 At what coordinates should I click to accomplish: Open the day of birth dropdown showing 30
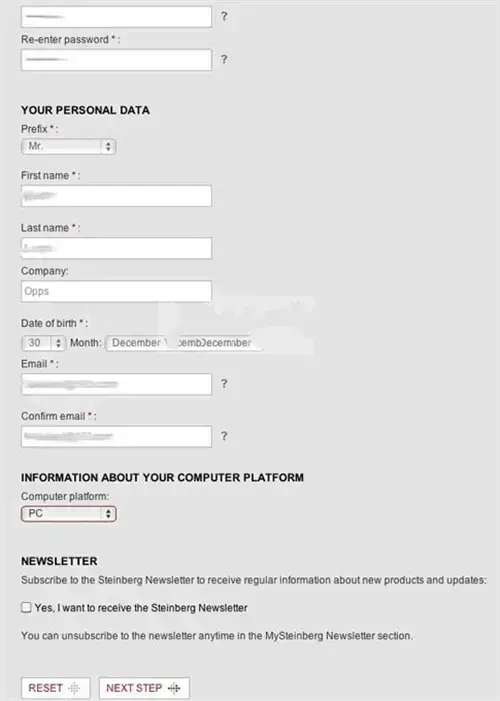[x=43, y=343]
